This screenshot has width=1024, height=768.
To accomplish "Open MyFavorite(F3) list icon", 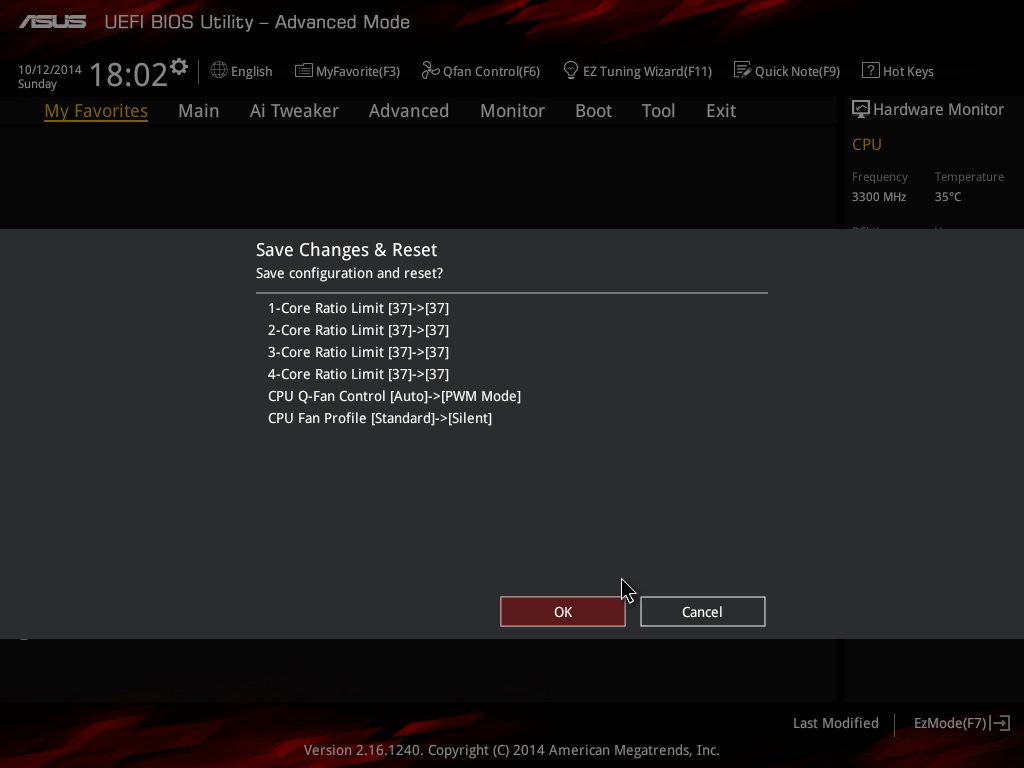I will [x=304, y=71].
